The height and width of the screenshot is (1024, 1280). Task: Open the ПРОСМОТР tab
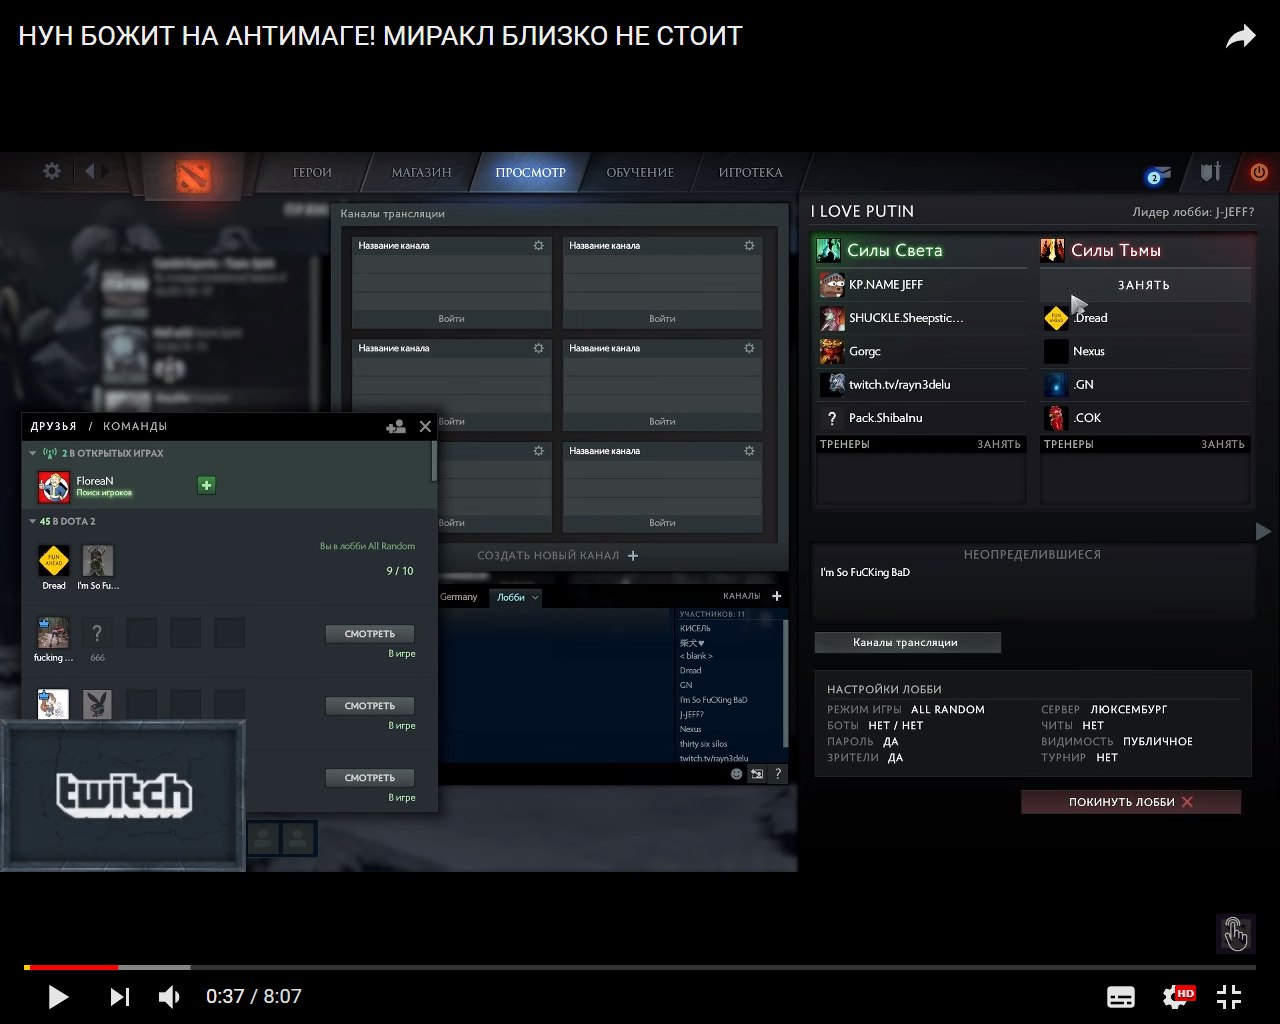[530, 172]
